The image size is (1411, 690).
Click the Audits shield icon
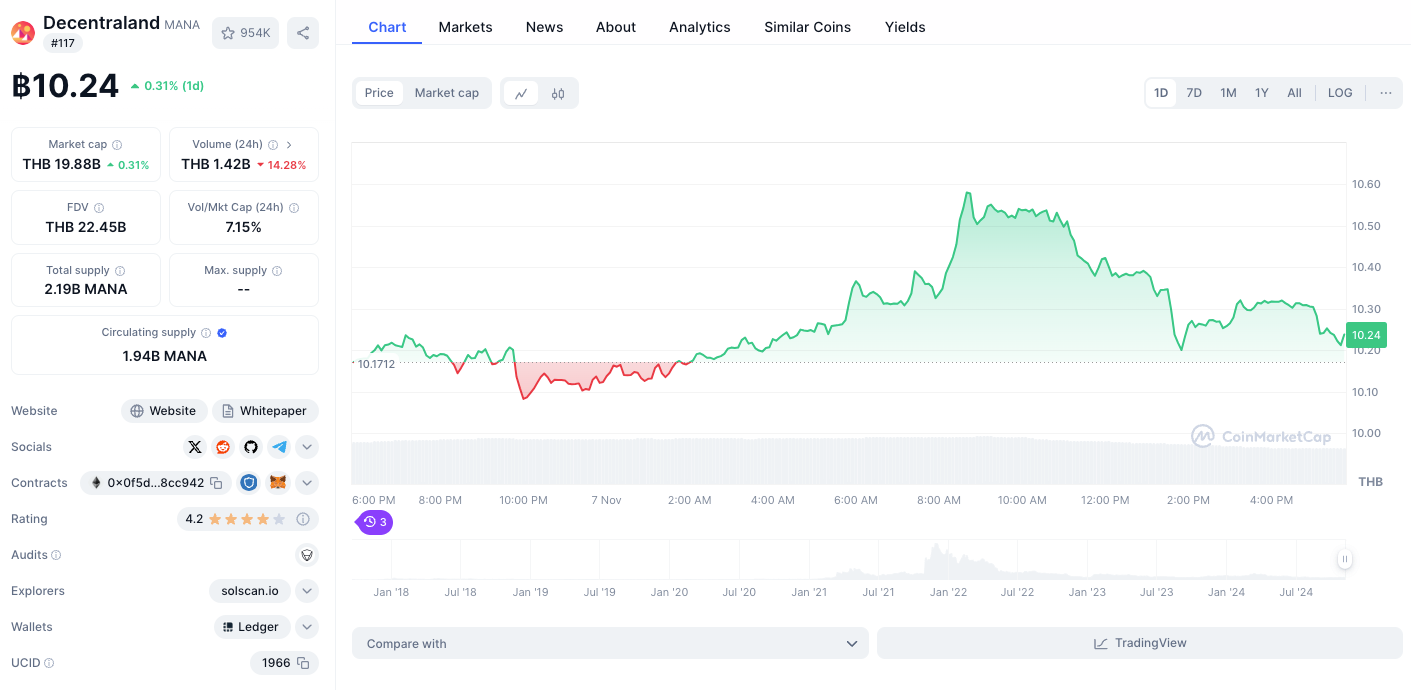307,555
